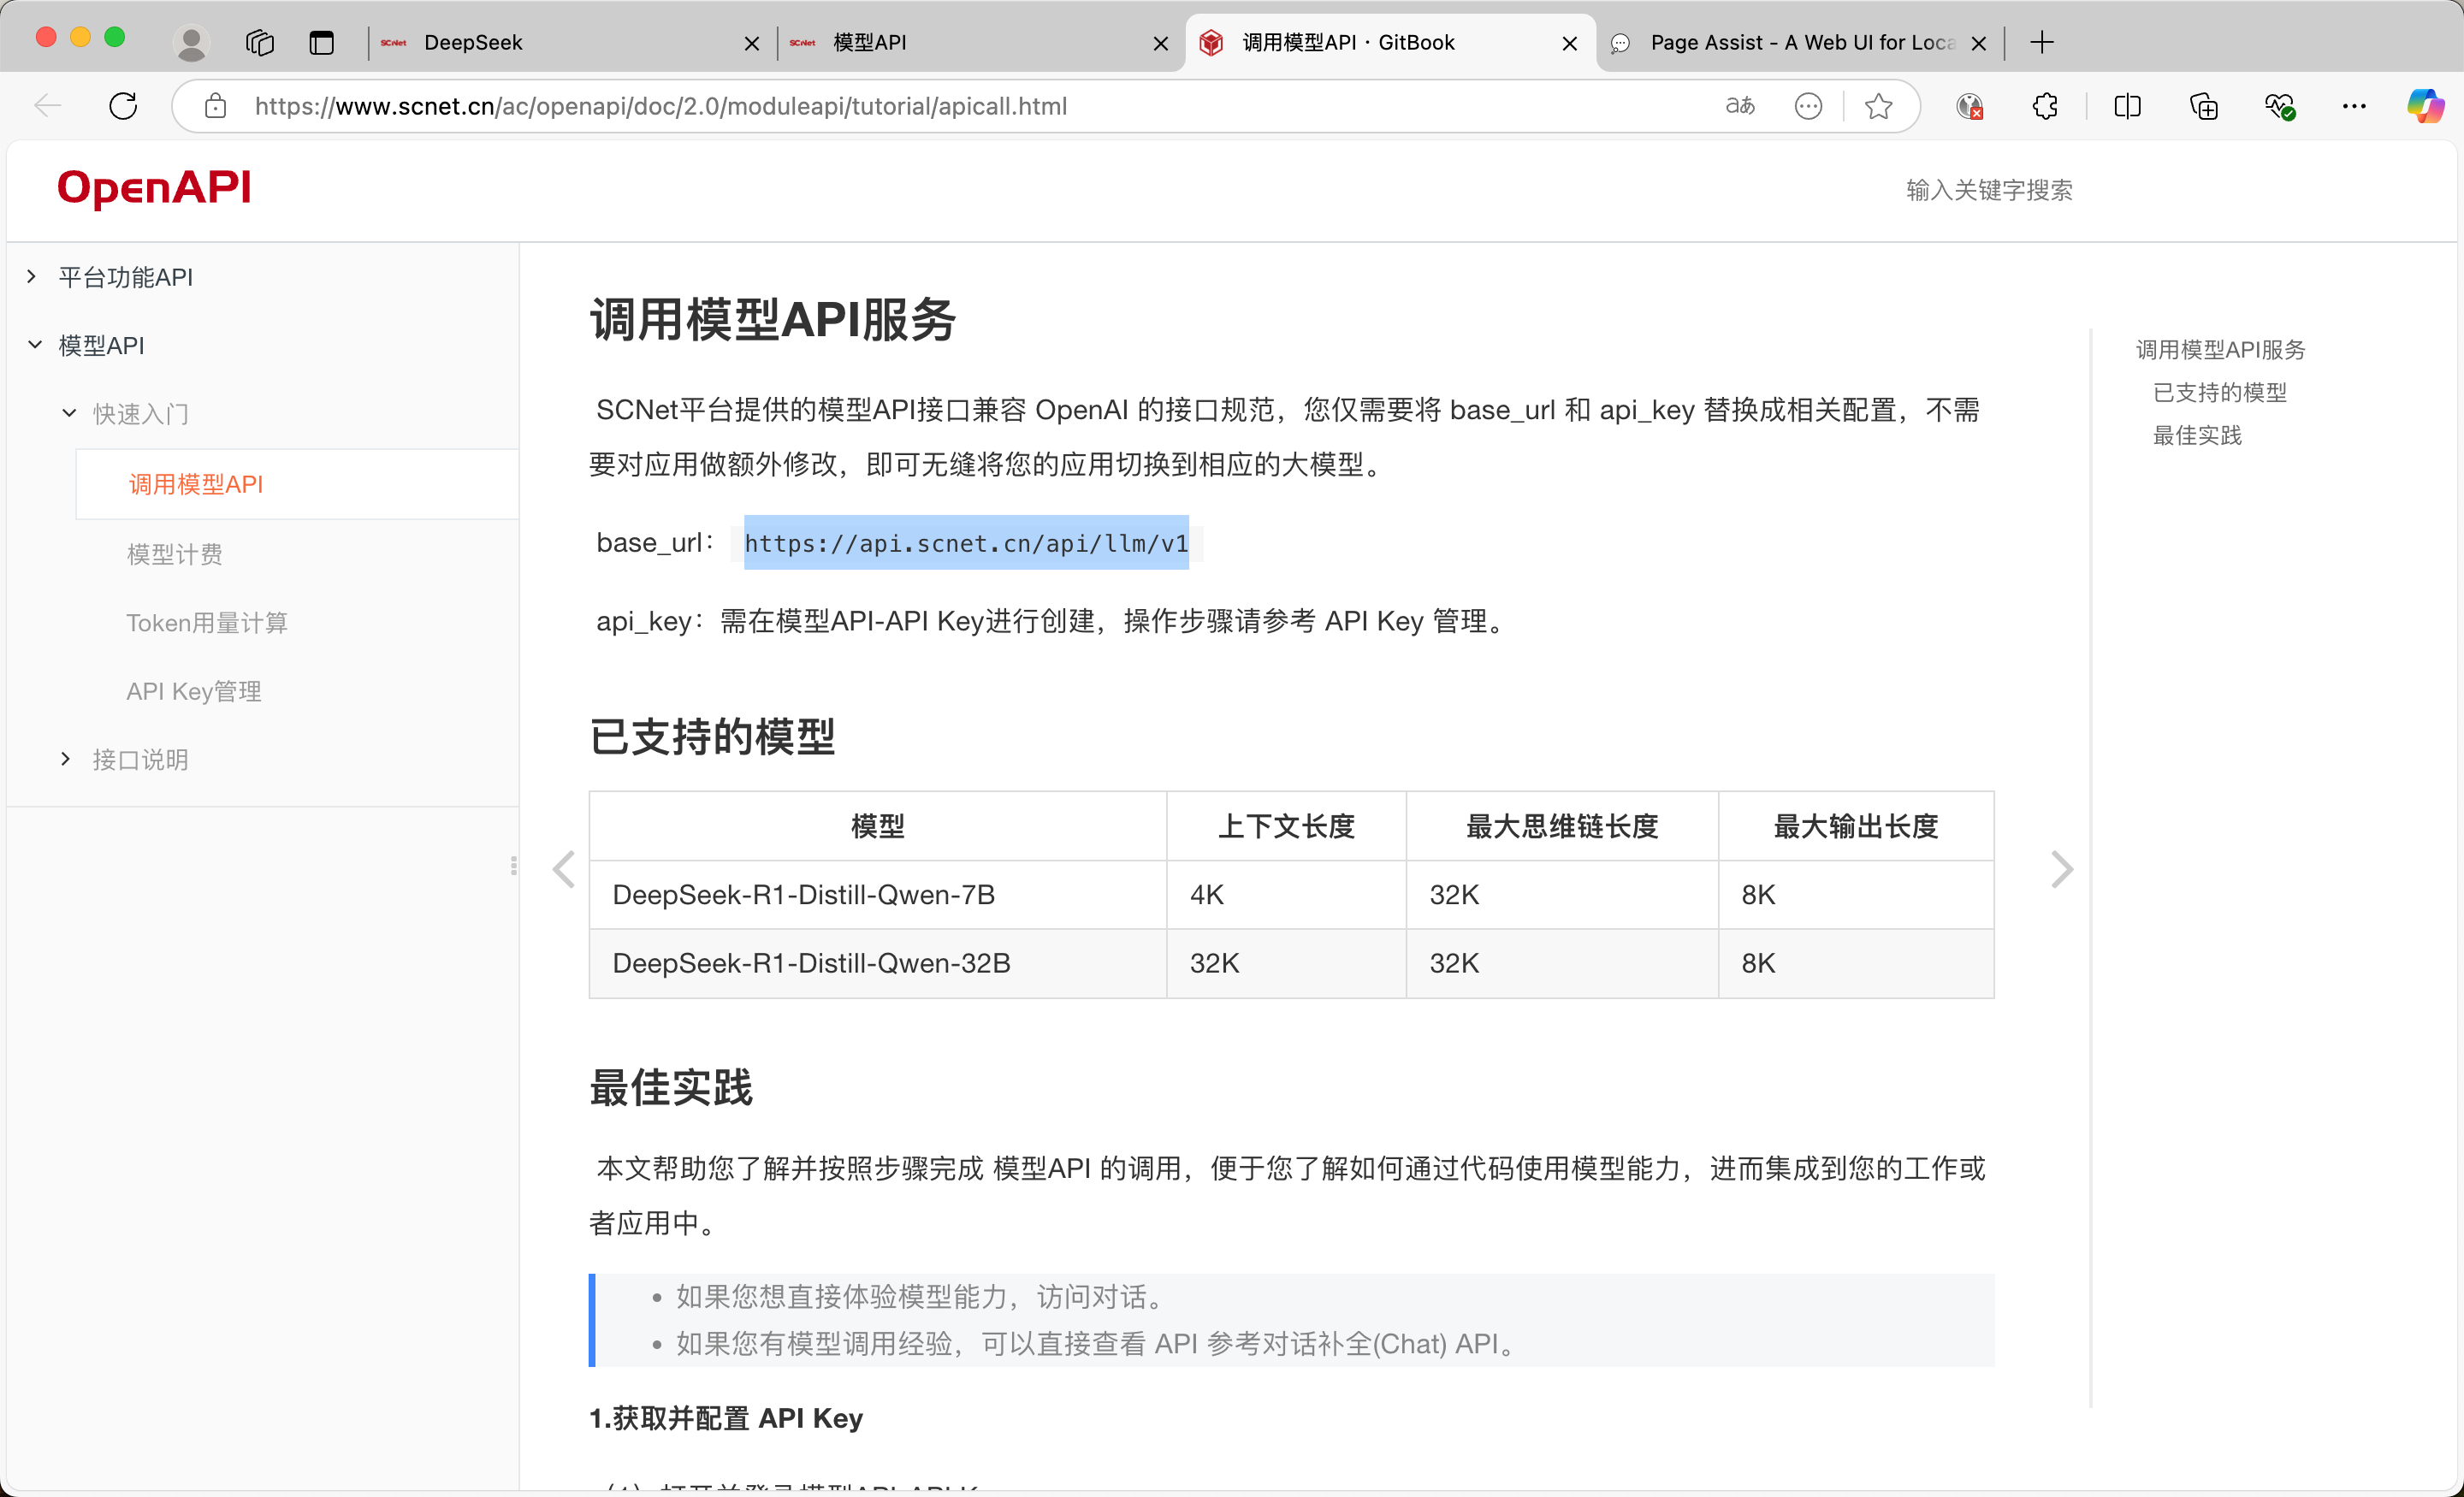Click the OpenAPI logo
Screen dimensions: 2464x1497
point(154,188)
